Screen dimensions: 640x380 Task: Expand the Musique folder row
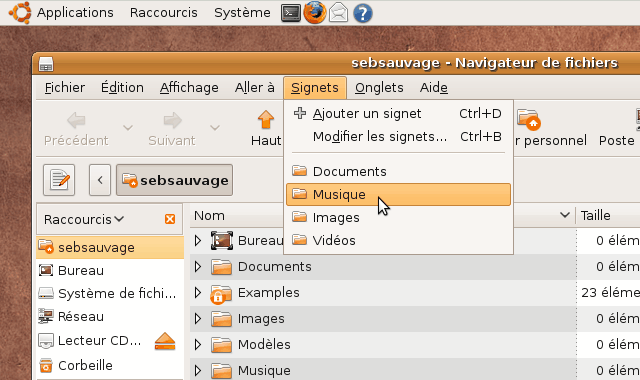point(198,371)
